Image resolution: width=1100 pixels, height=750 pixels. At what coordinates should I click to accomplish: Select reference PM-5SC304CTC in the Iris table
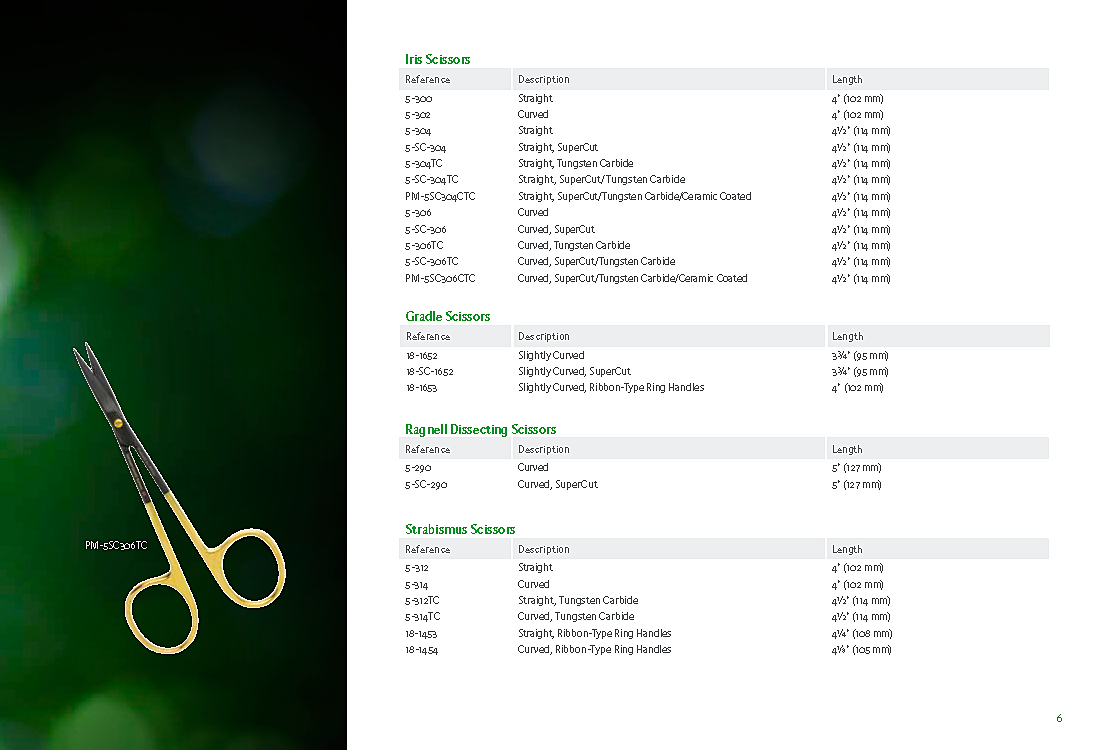click(440, 197)
